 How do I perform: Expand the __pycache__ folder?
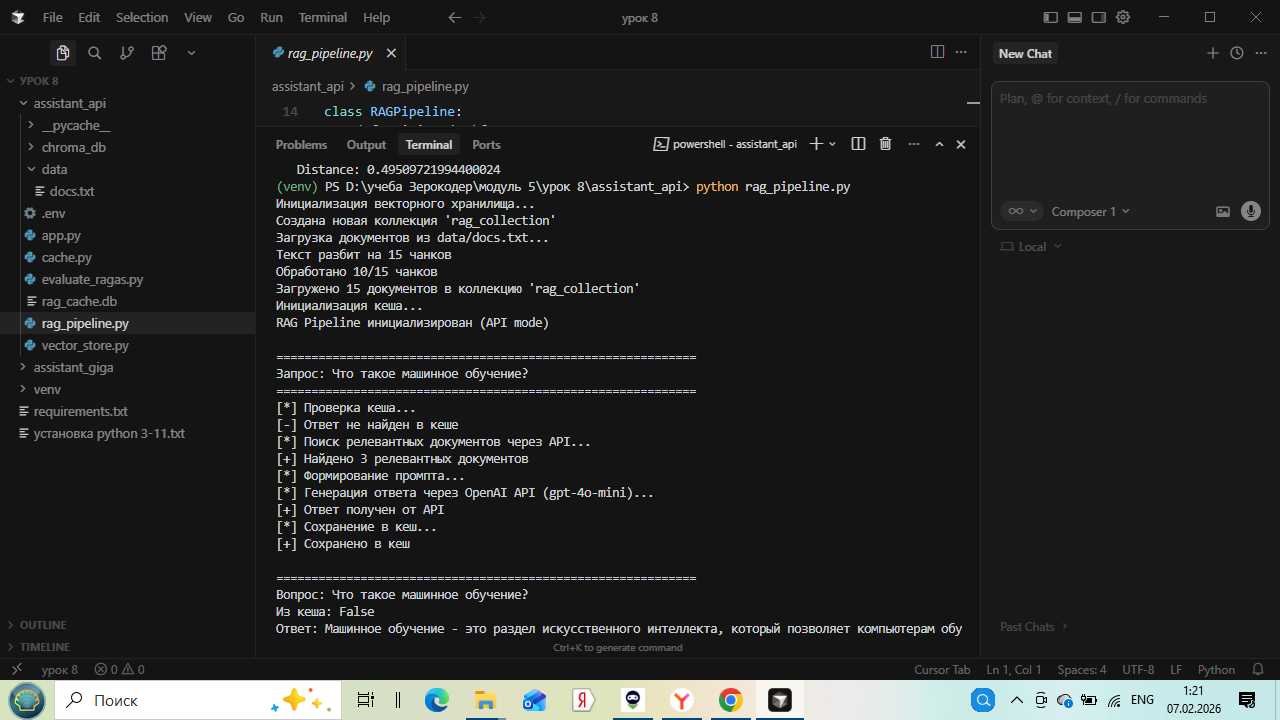pyautogui.click(x=128, y=125)
